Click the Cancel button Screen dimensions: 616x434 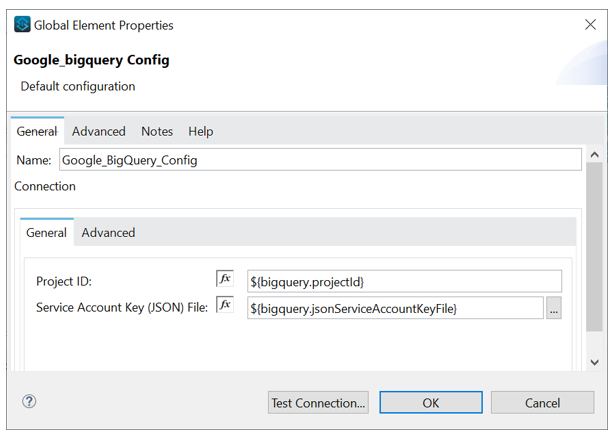(543, 403)
